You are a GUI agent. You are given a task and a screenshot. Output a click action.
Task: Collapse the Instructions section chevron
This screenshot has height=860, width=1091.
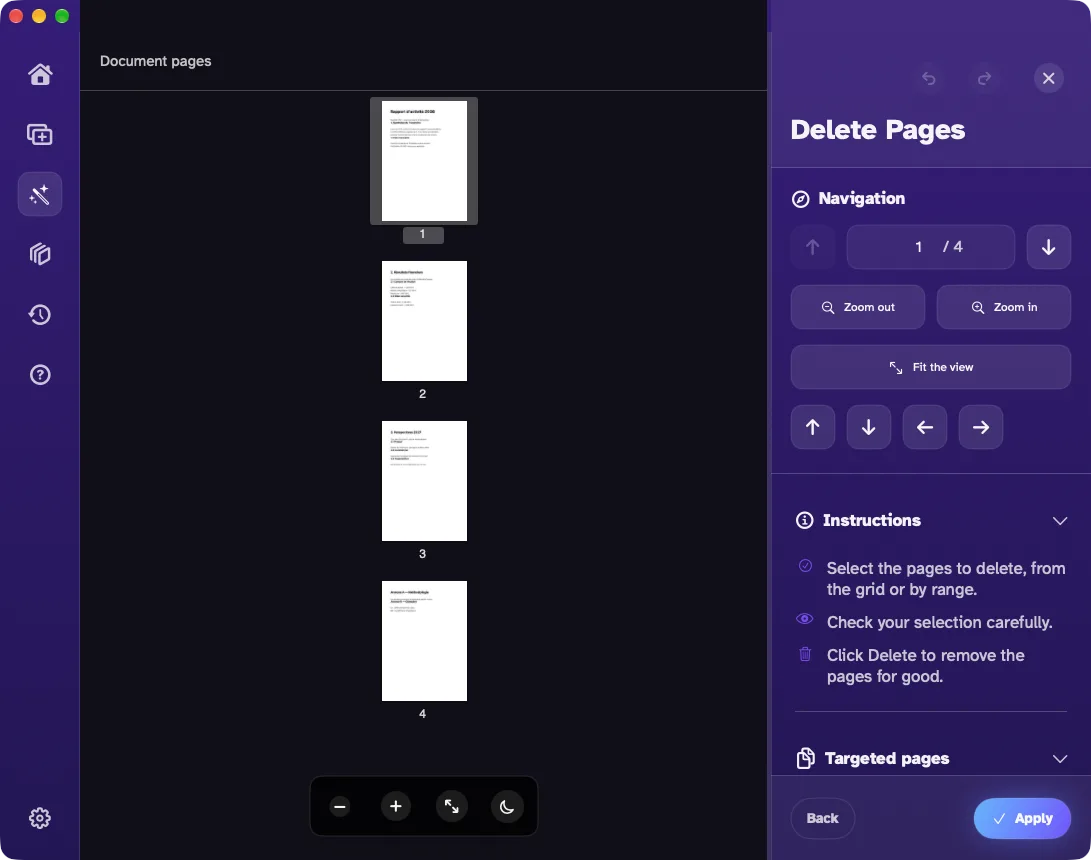[x=1060, y=520]
